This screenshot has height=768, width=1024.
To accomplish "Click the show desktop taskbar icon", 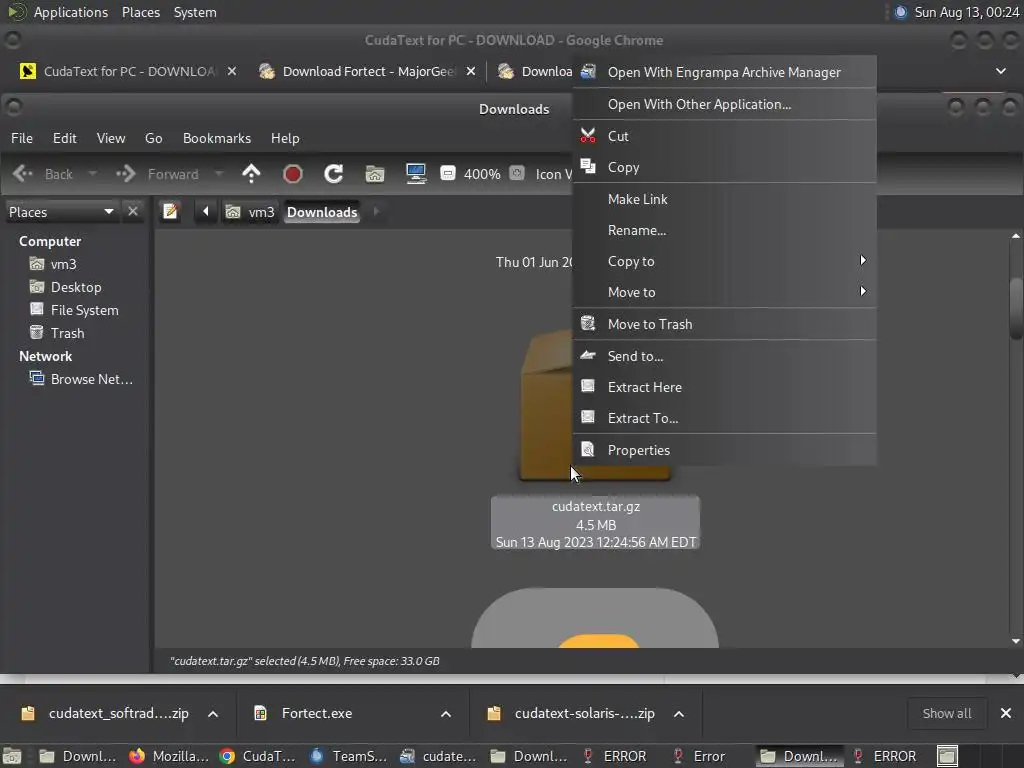I will coord(12,756).
